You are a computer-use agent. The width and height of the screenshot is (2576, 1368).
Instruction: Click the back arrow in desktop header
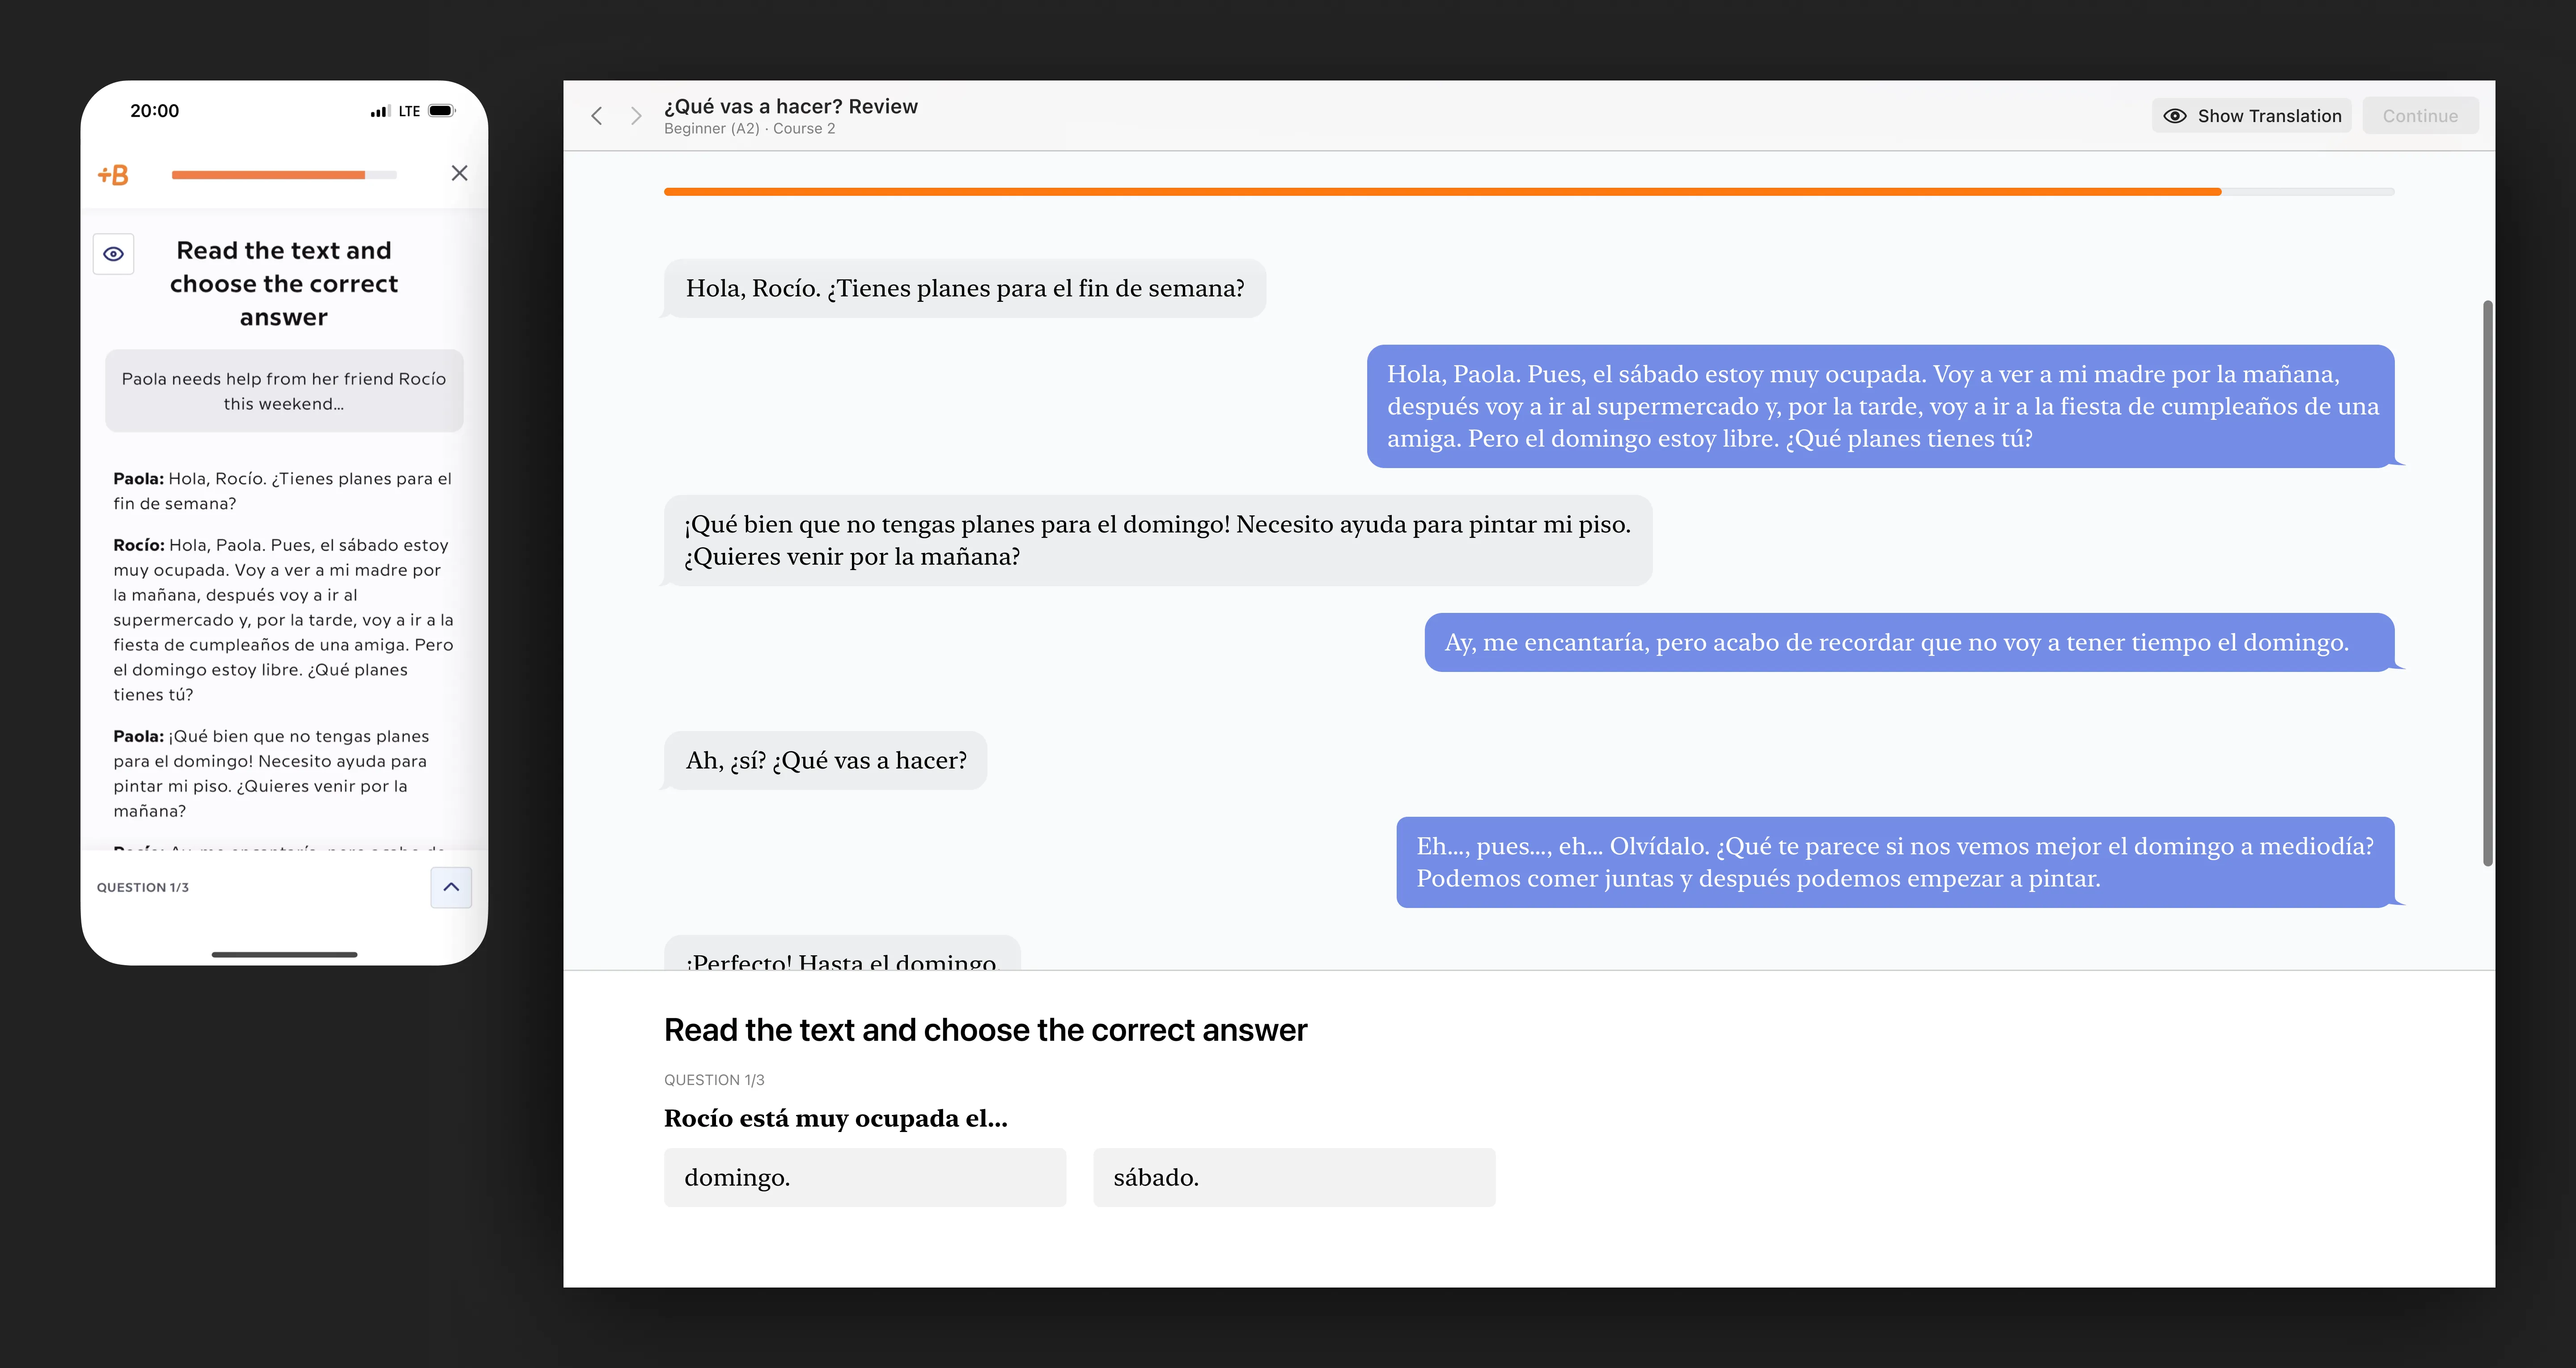(597, 116)
